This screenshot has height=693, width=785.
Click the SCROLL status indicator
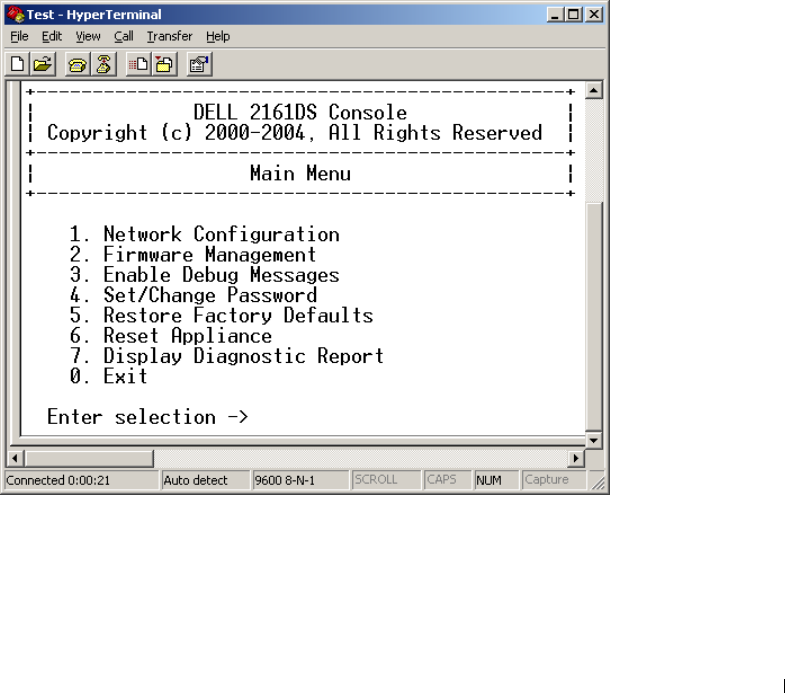[385, 480]
